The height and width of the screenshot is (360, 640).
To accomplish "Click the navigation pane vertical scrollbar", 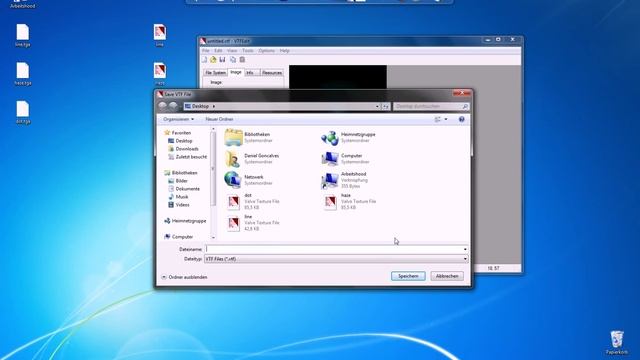I will 213,168.
